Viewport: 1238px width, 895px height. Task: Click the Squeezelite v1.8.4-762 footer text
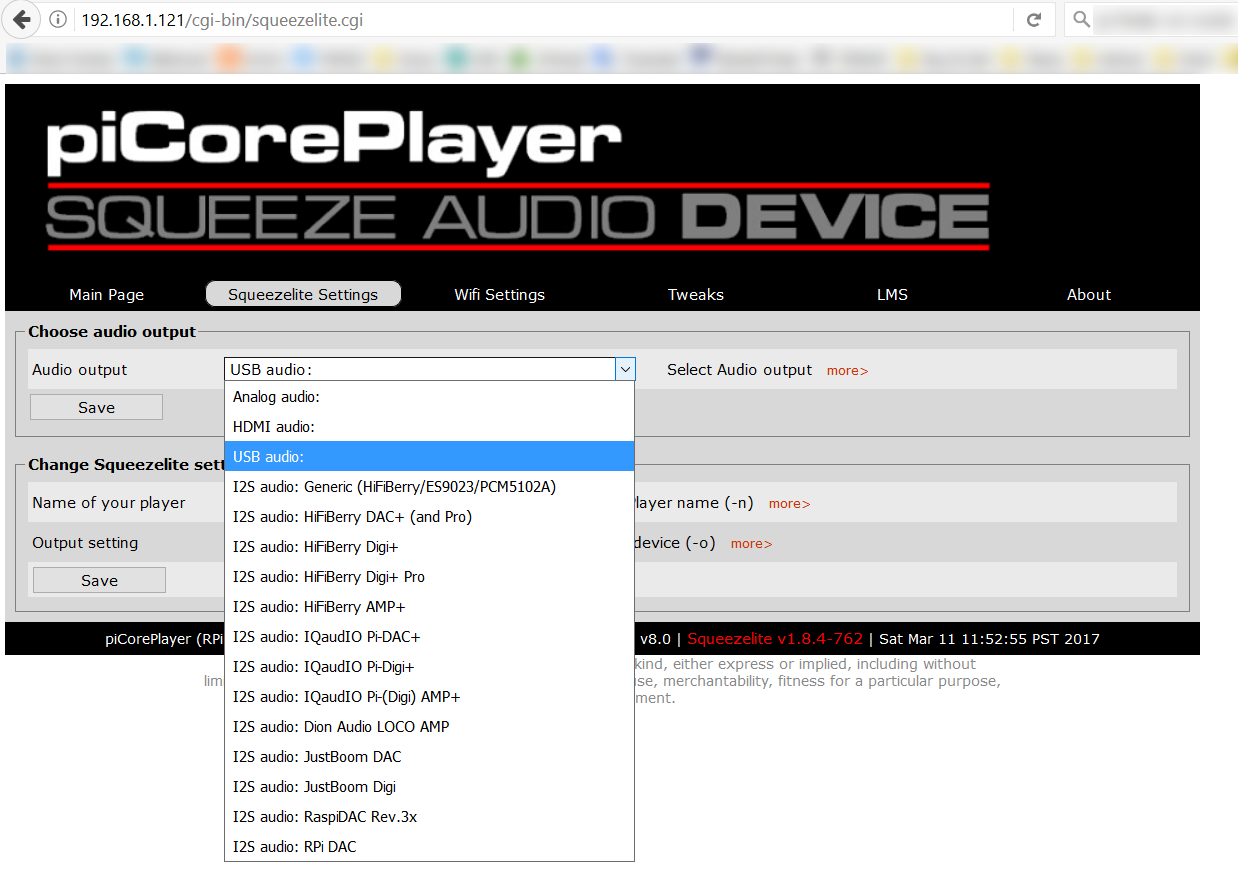pos(775,639)
